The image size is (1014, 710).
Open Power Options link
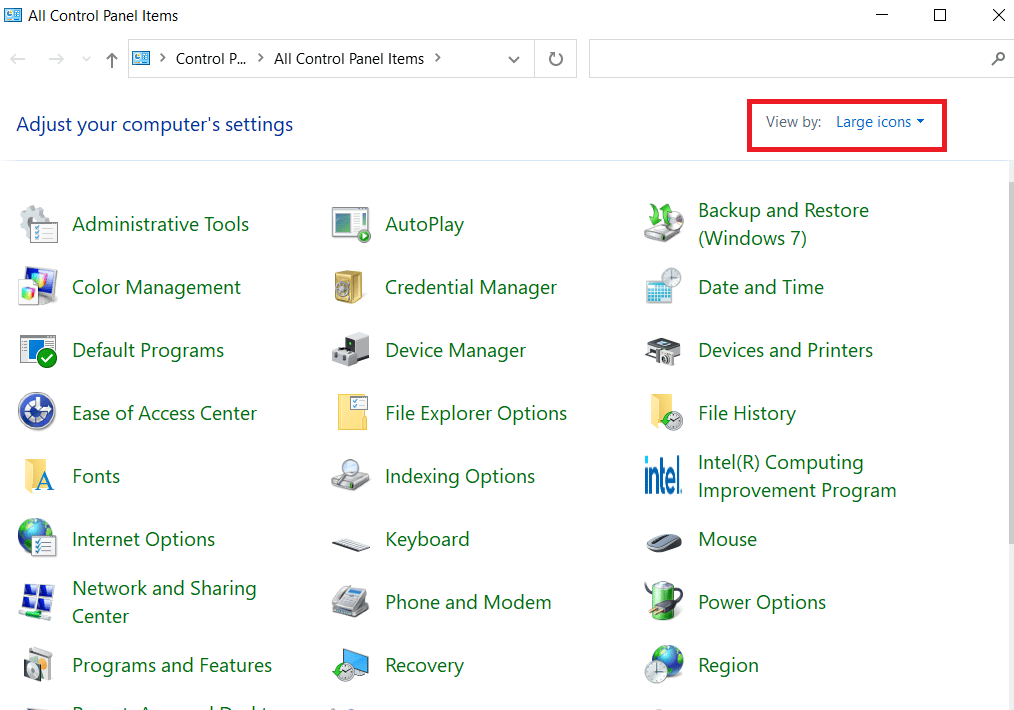pyautogui.click(x=762, y=603)
